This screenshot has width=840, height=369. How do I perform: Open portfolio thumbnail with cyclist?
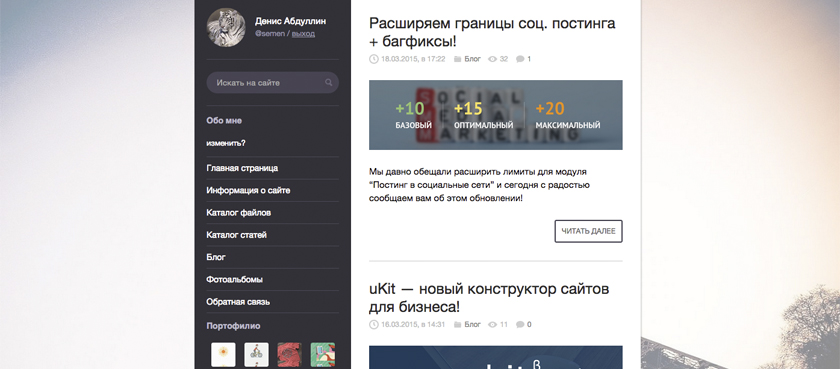pos(257,355)
